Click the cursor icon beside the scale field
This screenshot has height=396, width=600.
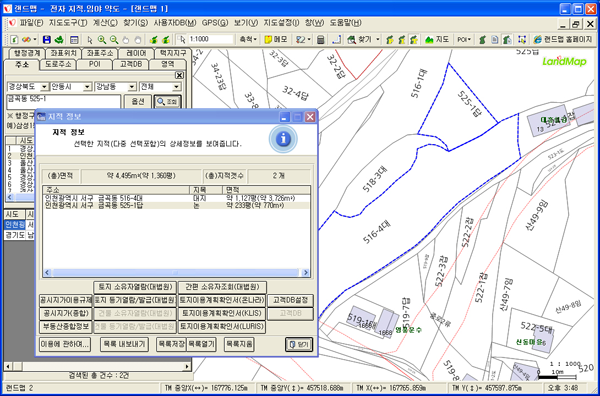[x=181, y=39]
